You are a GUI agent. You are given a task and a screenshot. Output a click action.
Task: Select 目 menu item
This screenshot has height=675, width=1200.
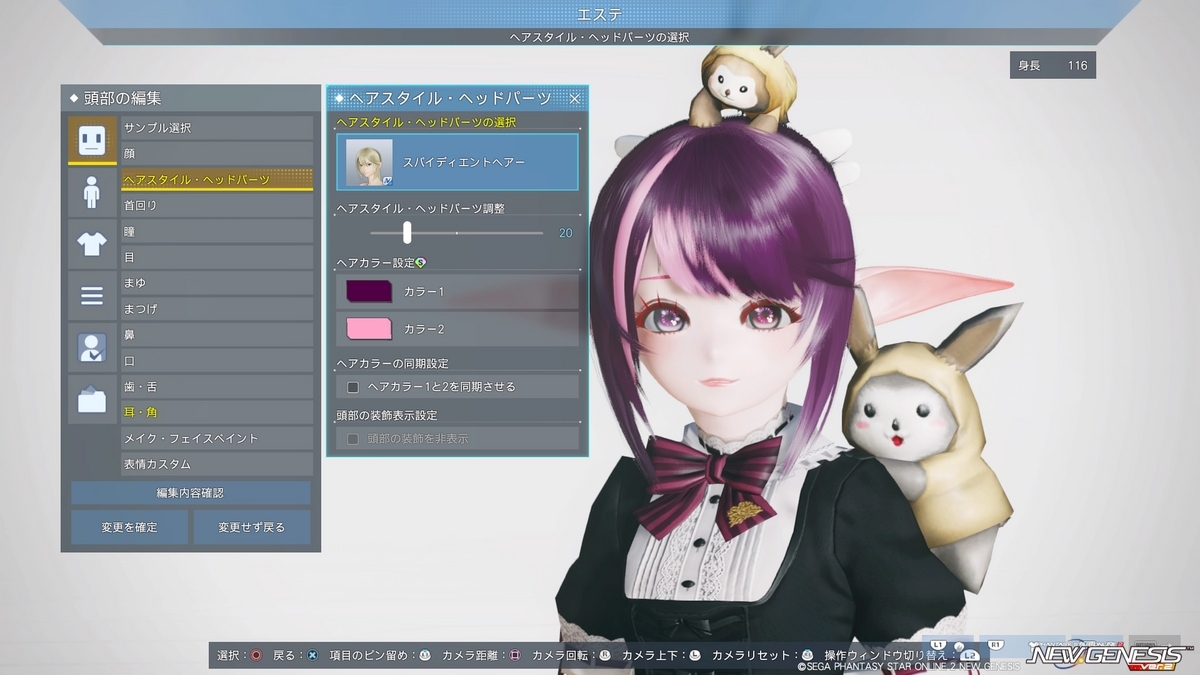(217, 257)
